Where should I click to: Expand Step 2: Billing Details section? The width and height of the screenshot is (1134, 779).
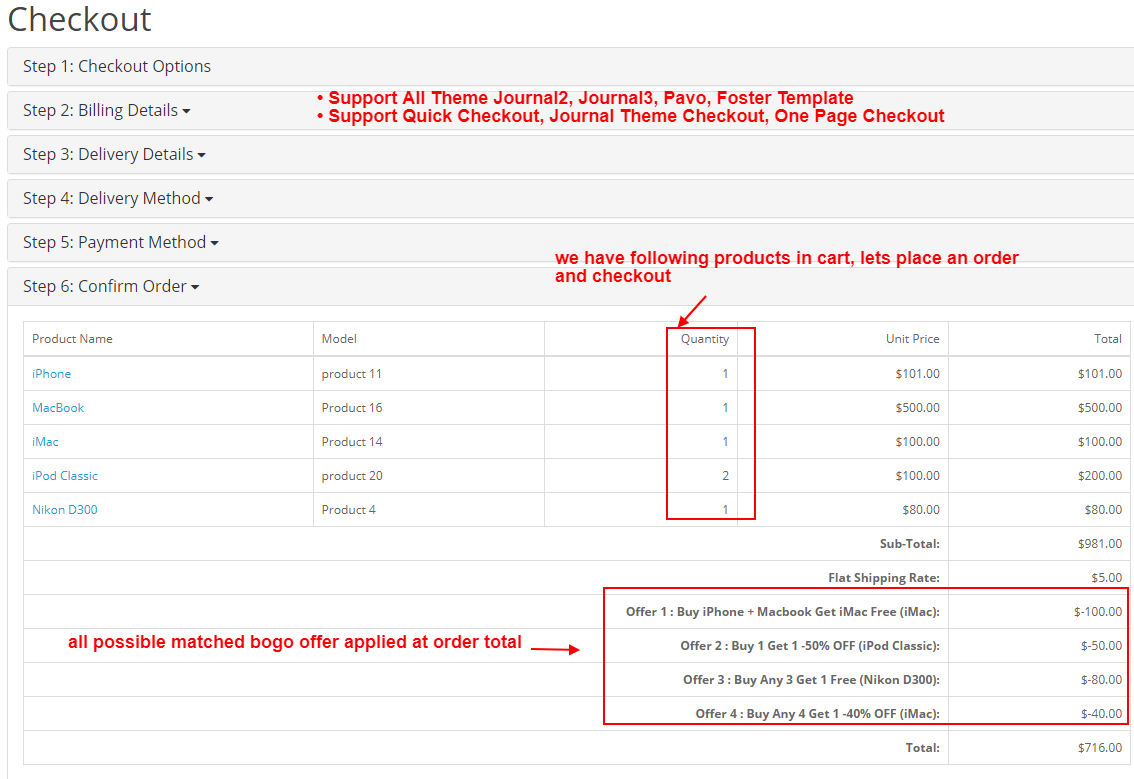[106, 111]
